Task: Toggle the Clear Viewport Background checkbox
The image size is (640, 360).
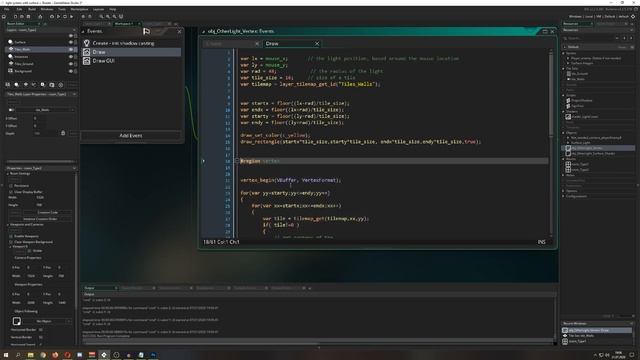Action: (11, 242)
